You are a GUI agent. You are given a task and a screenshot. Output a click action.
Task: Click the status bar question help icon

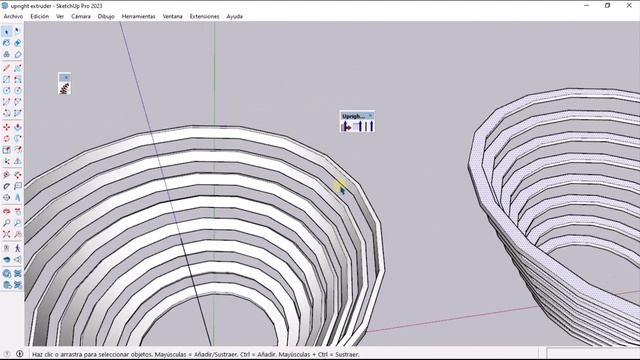[7, 354]
